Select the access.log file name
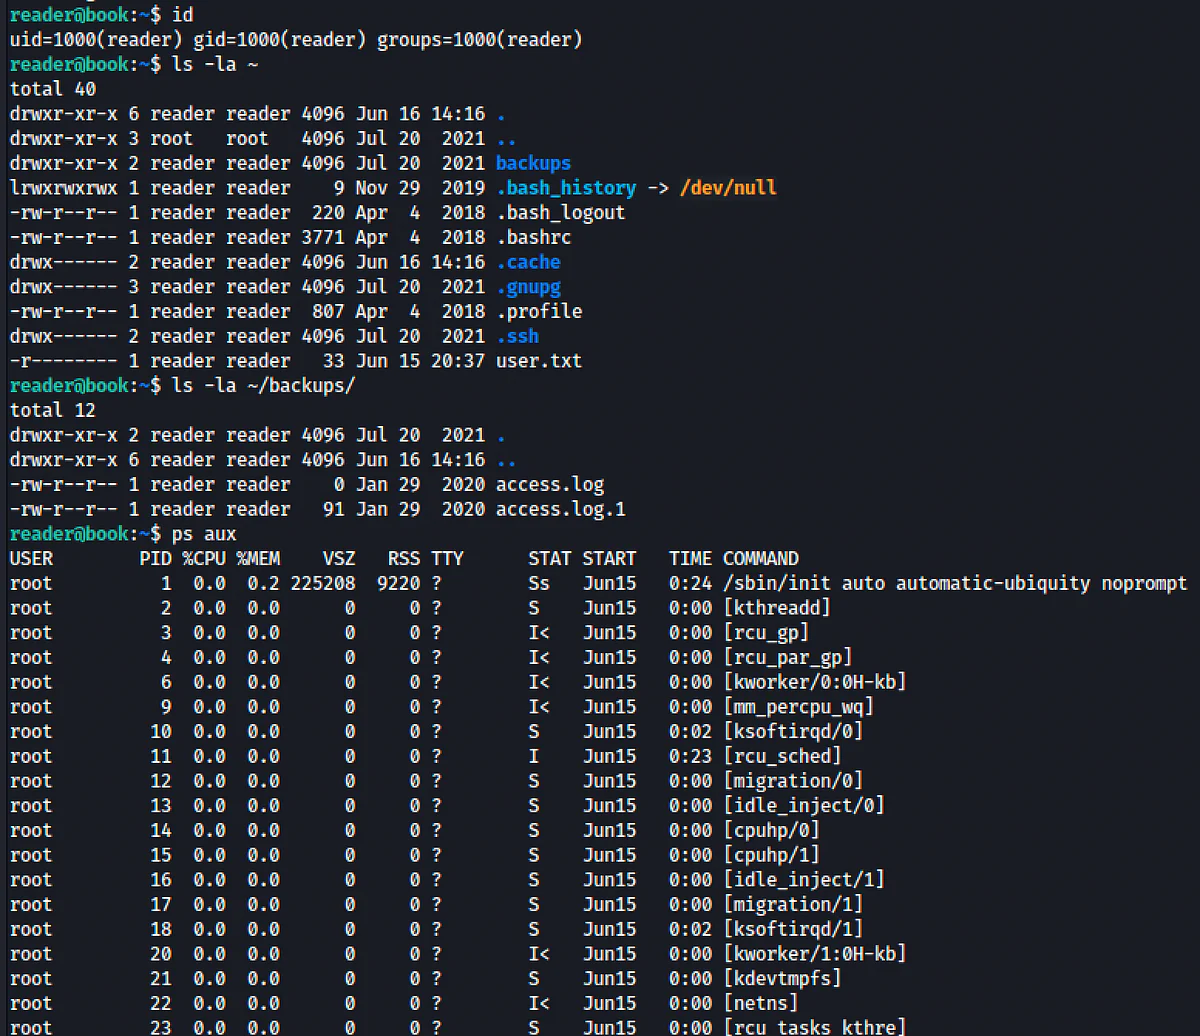 550,485
